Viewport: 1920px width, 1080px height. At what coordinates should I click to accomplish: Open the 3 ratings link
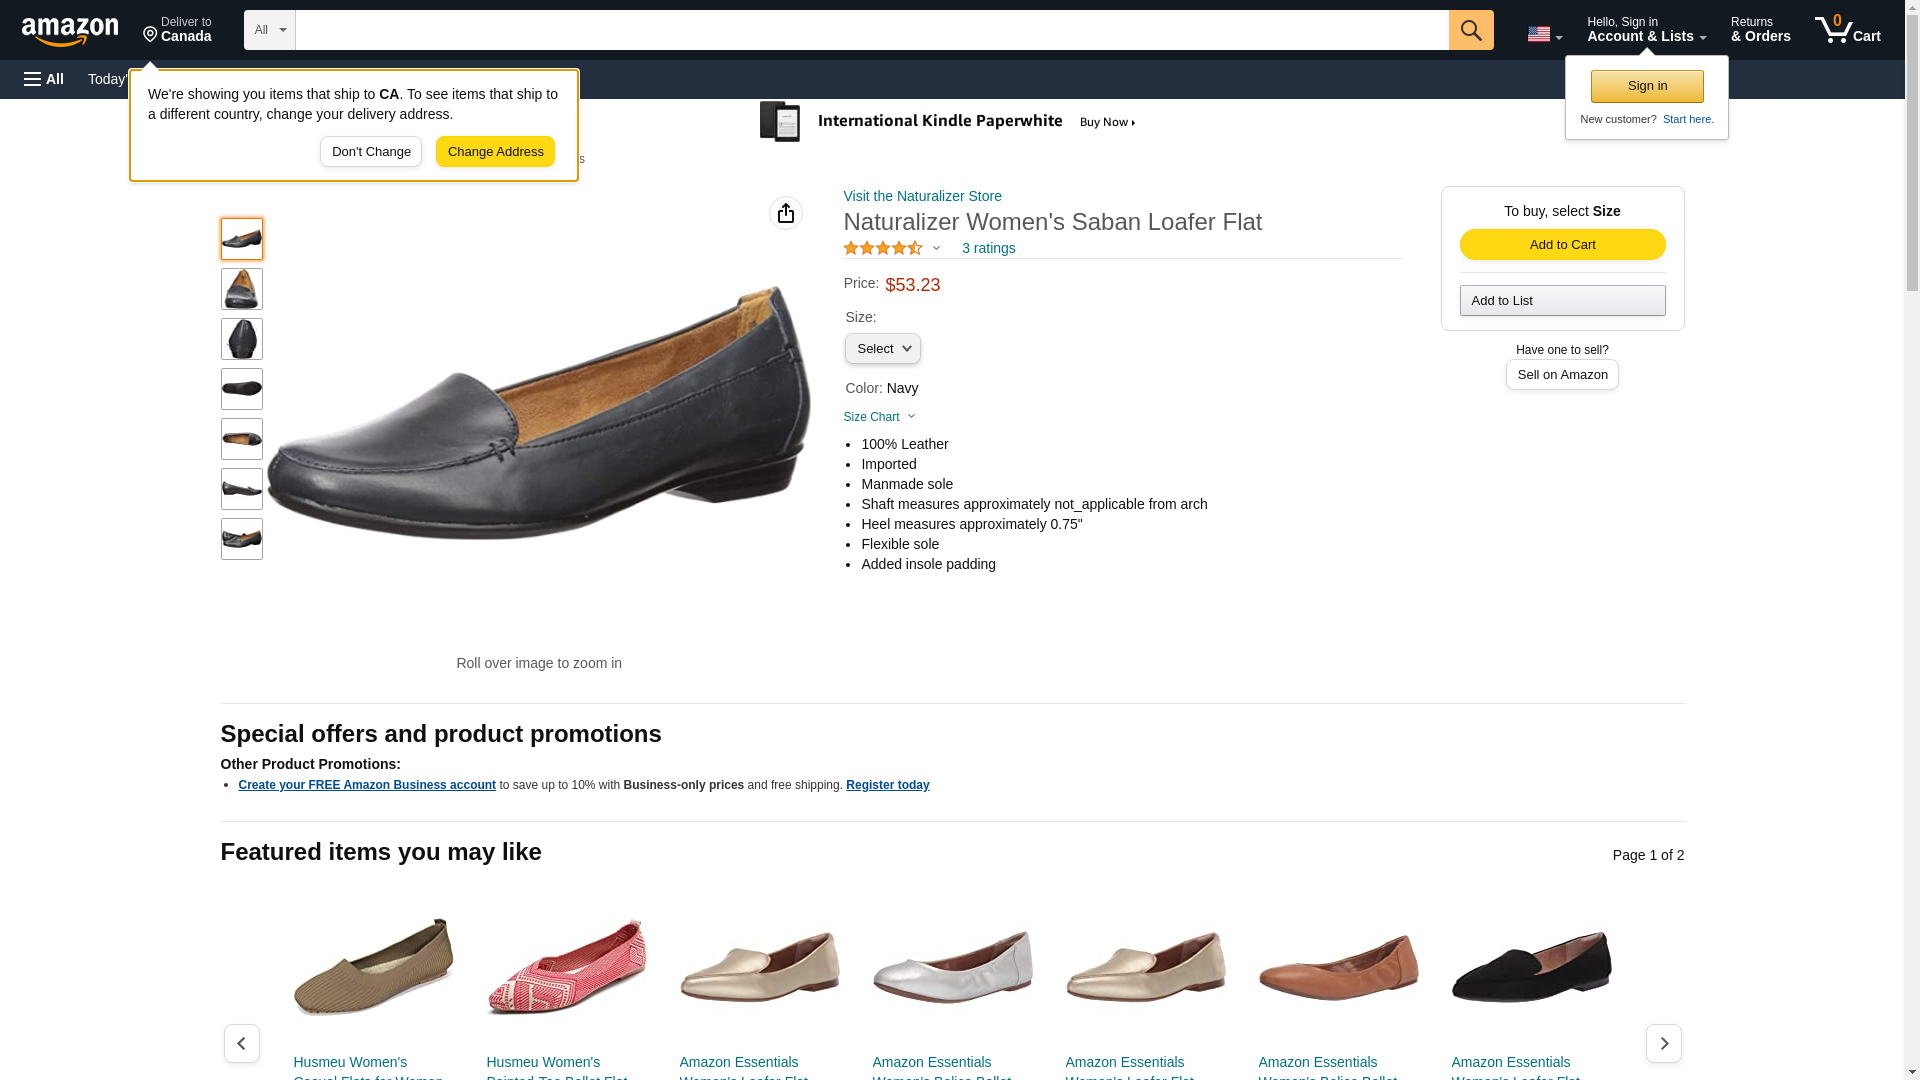pos(988,248)
